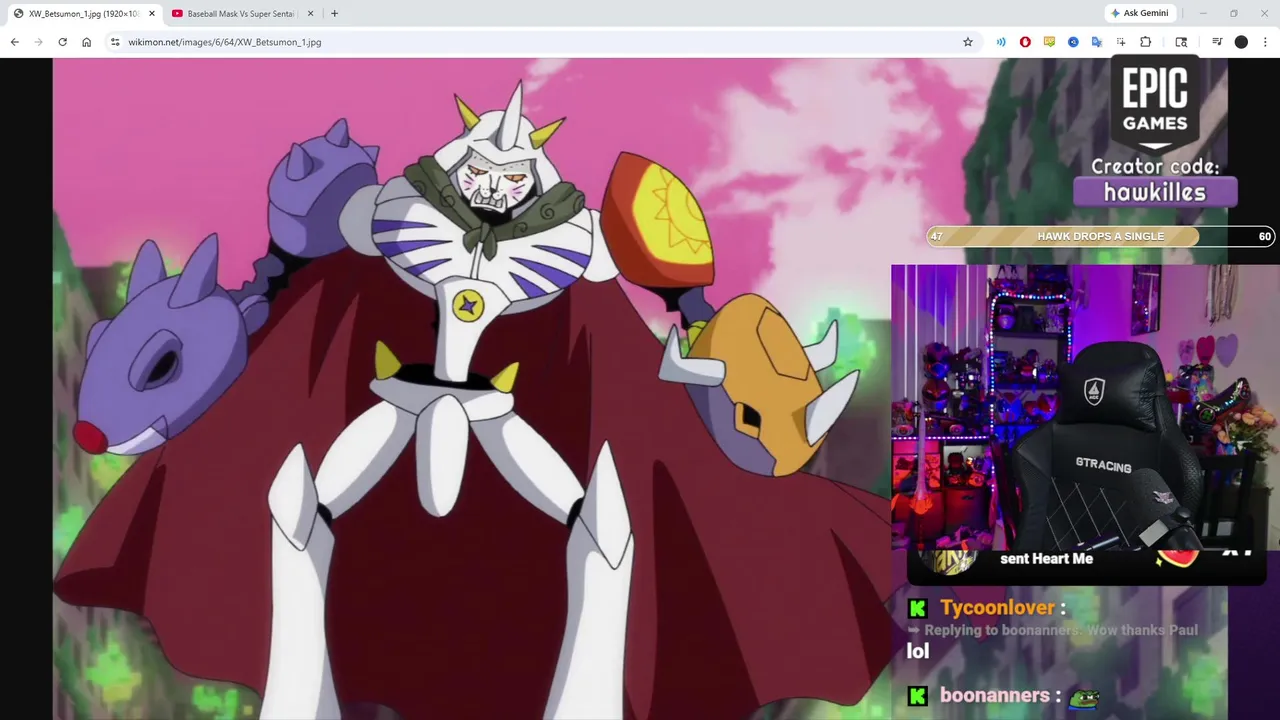Click the Tycoonlover username in chat
Screen dimensions: 1280x720
[x=997, y=607]
